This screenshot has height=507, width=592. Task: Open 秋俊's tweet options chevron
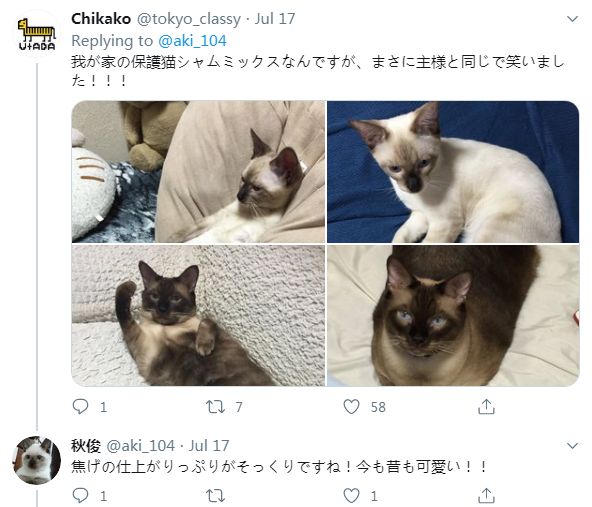572,446
